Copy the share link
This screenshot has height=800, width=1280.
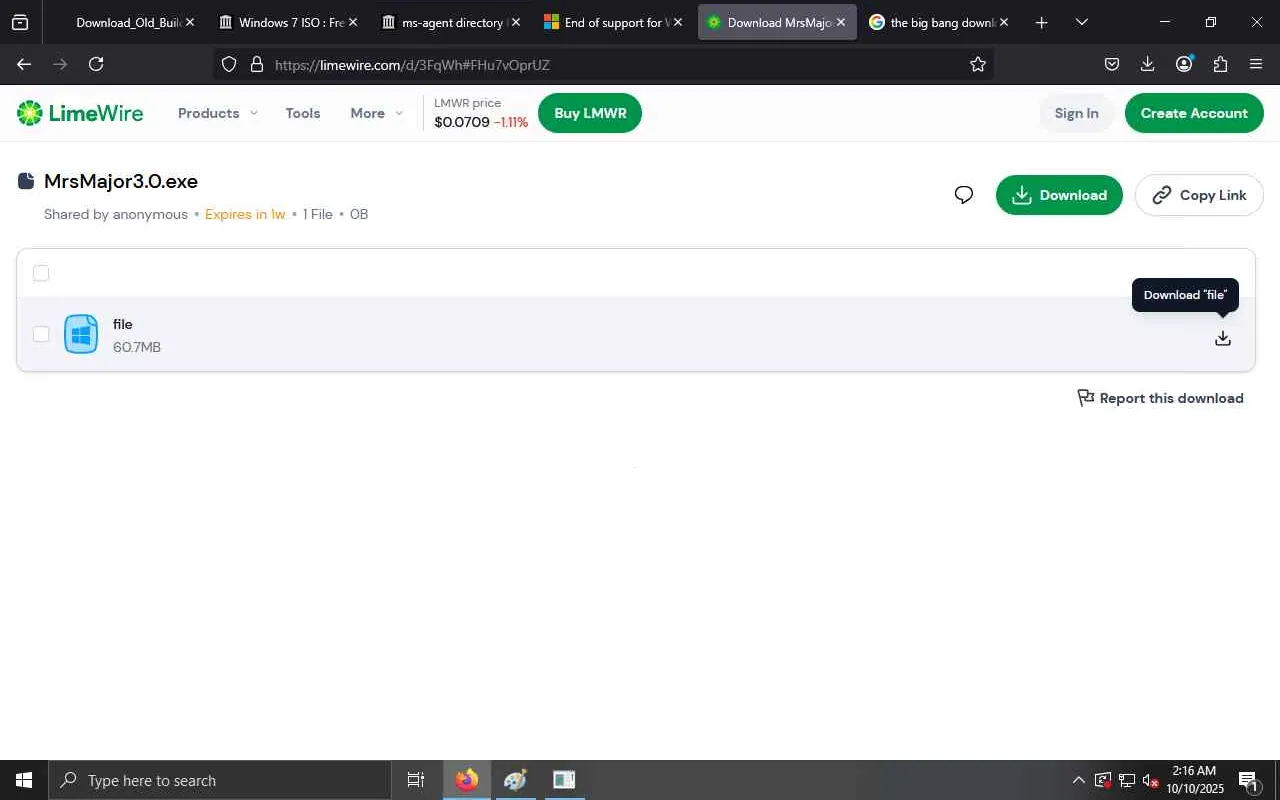[1199, 195]
